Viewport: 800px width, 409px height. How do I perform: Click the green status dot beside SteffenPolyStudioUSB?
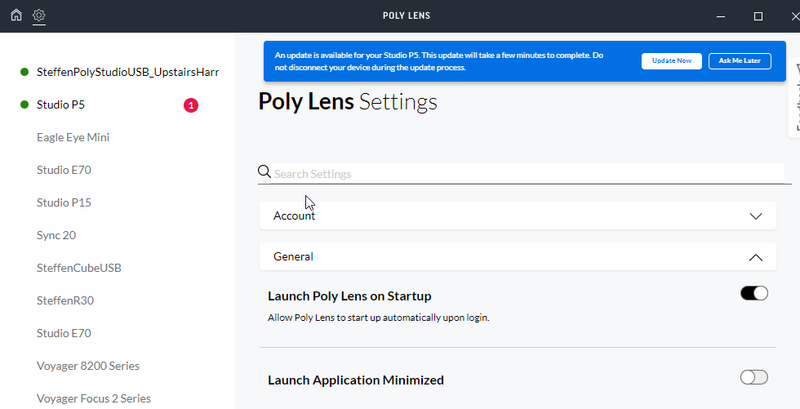pyautogui.click(x=24, y=72)
